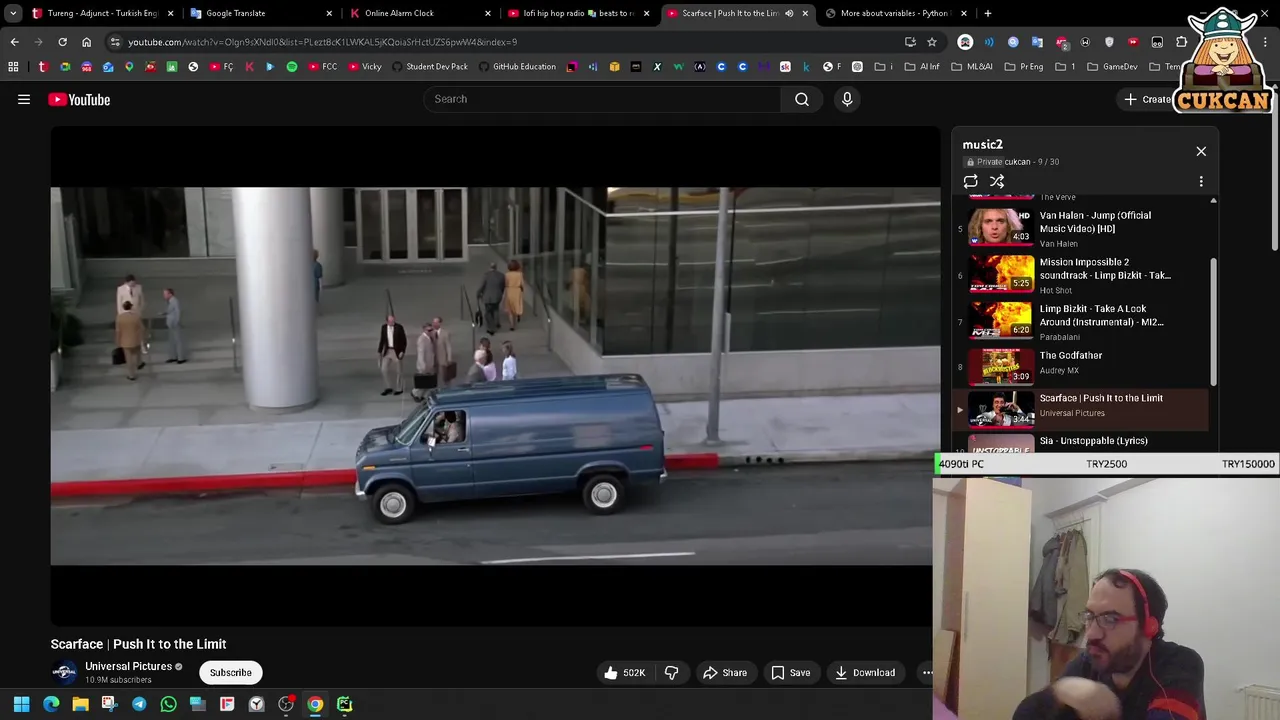Screen dimensions: 1280x720
Task: Install app or cast icon in address bar
Action: [x=910, y=42]
